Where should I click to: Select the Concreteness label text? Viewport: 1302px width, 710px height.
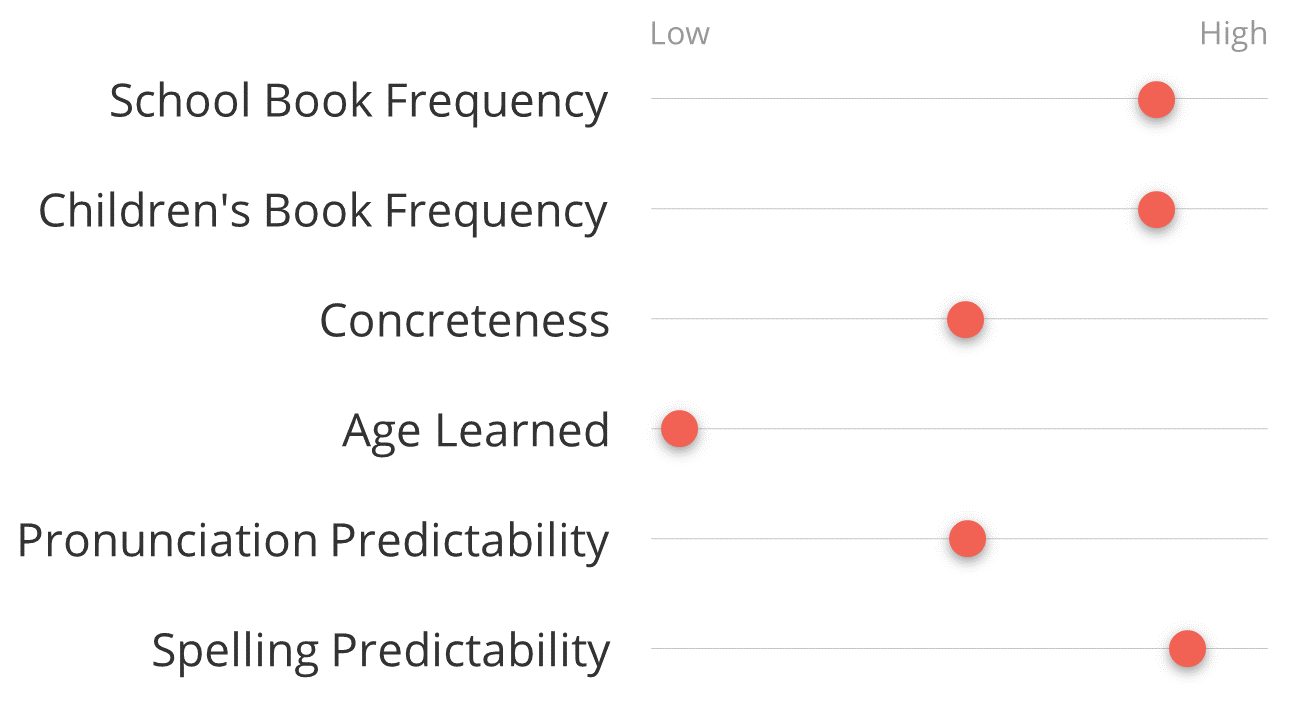tap(464, 321)
